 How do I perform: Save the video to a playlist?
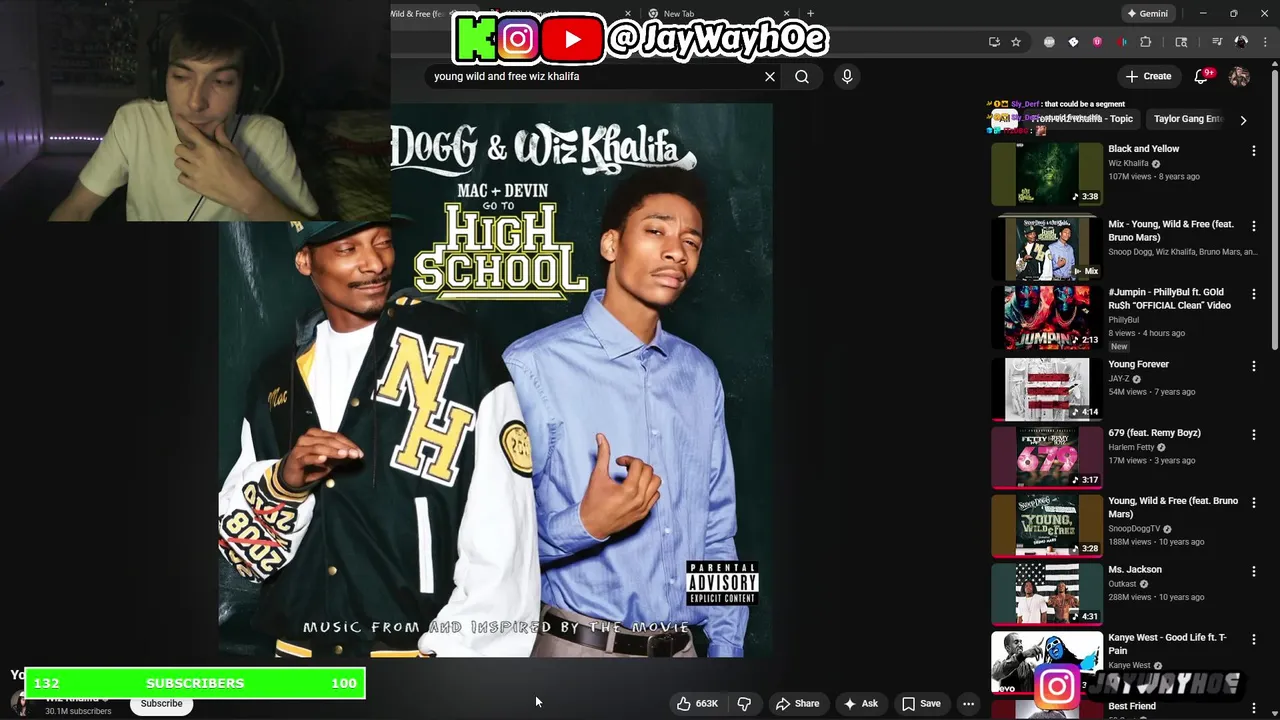click(x=921, y=704)
